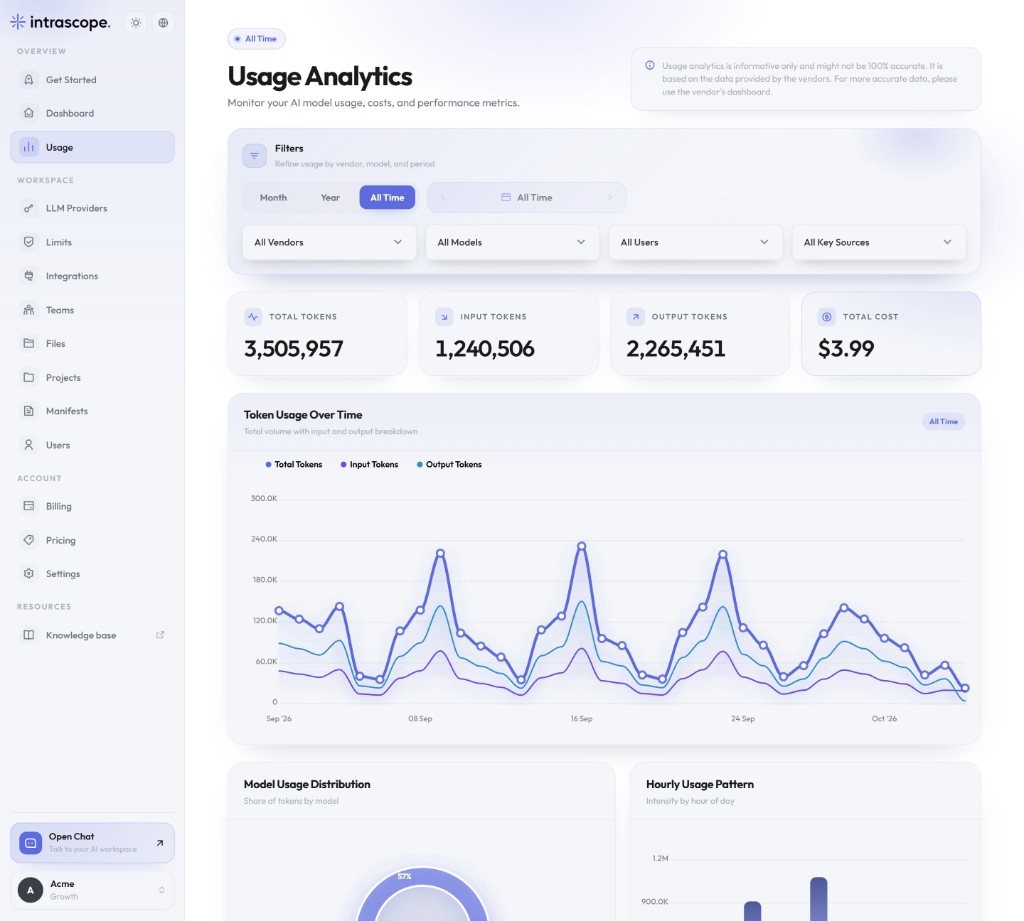The width and height of the screenshot is (1024, 921).
Task: Toggle the light theme sun icon
Action: [136, 23]
